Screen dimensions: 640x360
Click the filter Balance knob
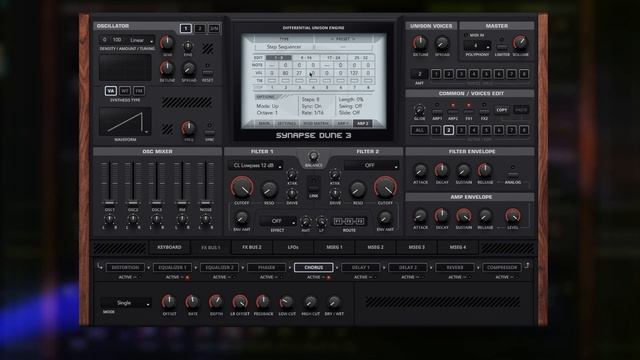click(313, 156)
